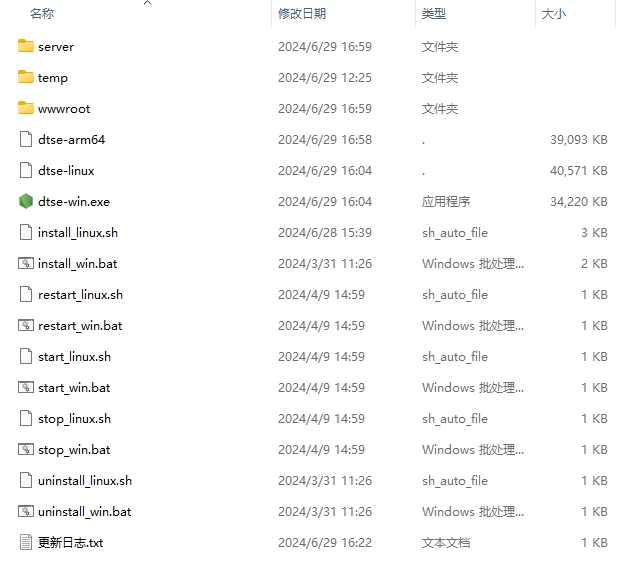Select the file name install_win.bat
This screenshot has width=638, height=575.
point(77,264)
